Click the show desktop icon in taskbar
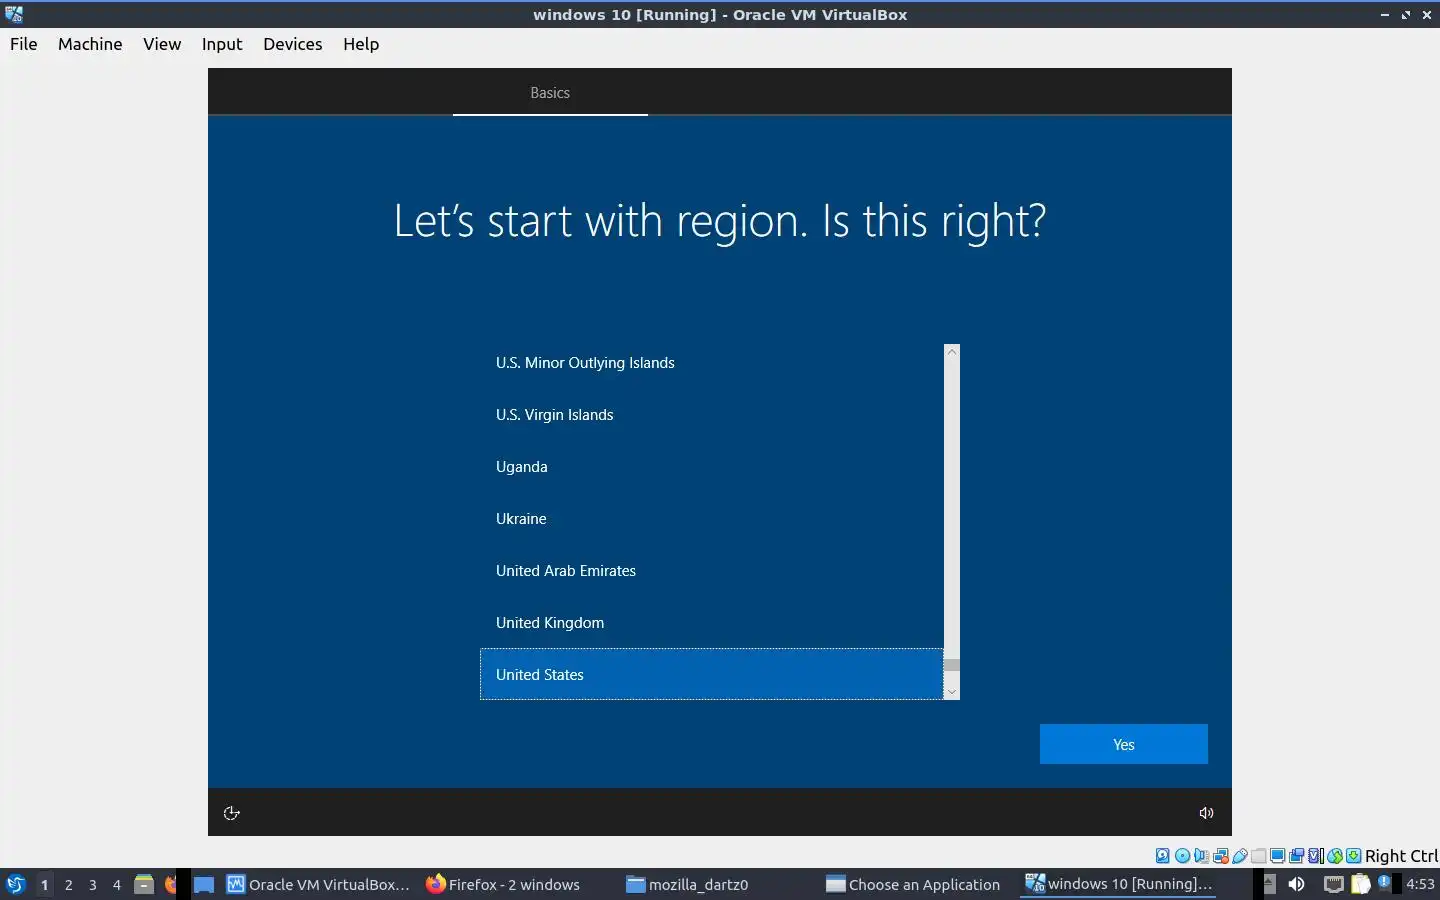Image resolution: width=1440 pixels, height=900 pixels. tap(204, 885)
